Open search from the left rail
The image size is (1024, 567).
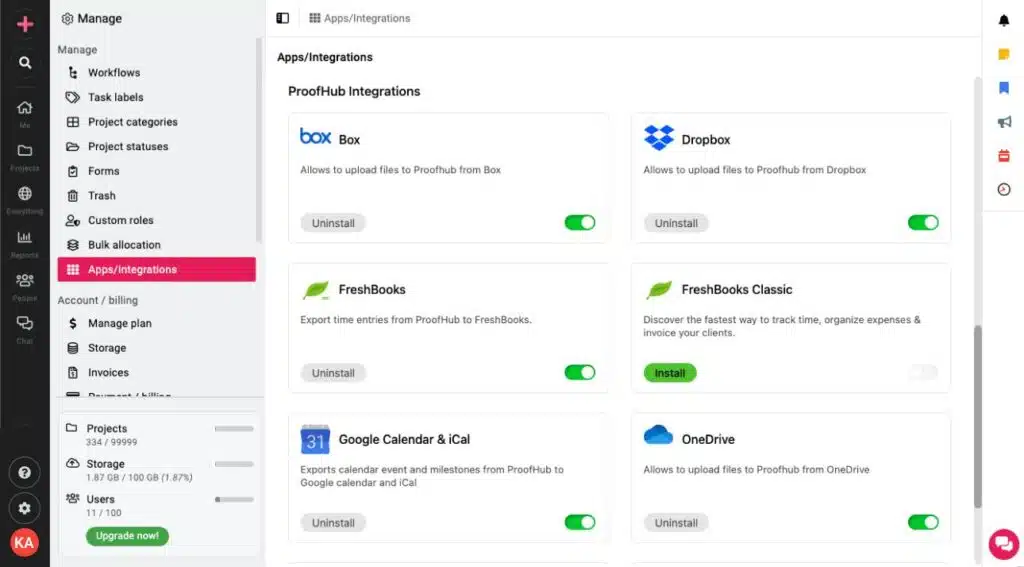point(25,63)
